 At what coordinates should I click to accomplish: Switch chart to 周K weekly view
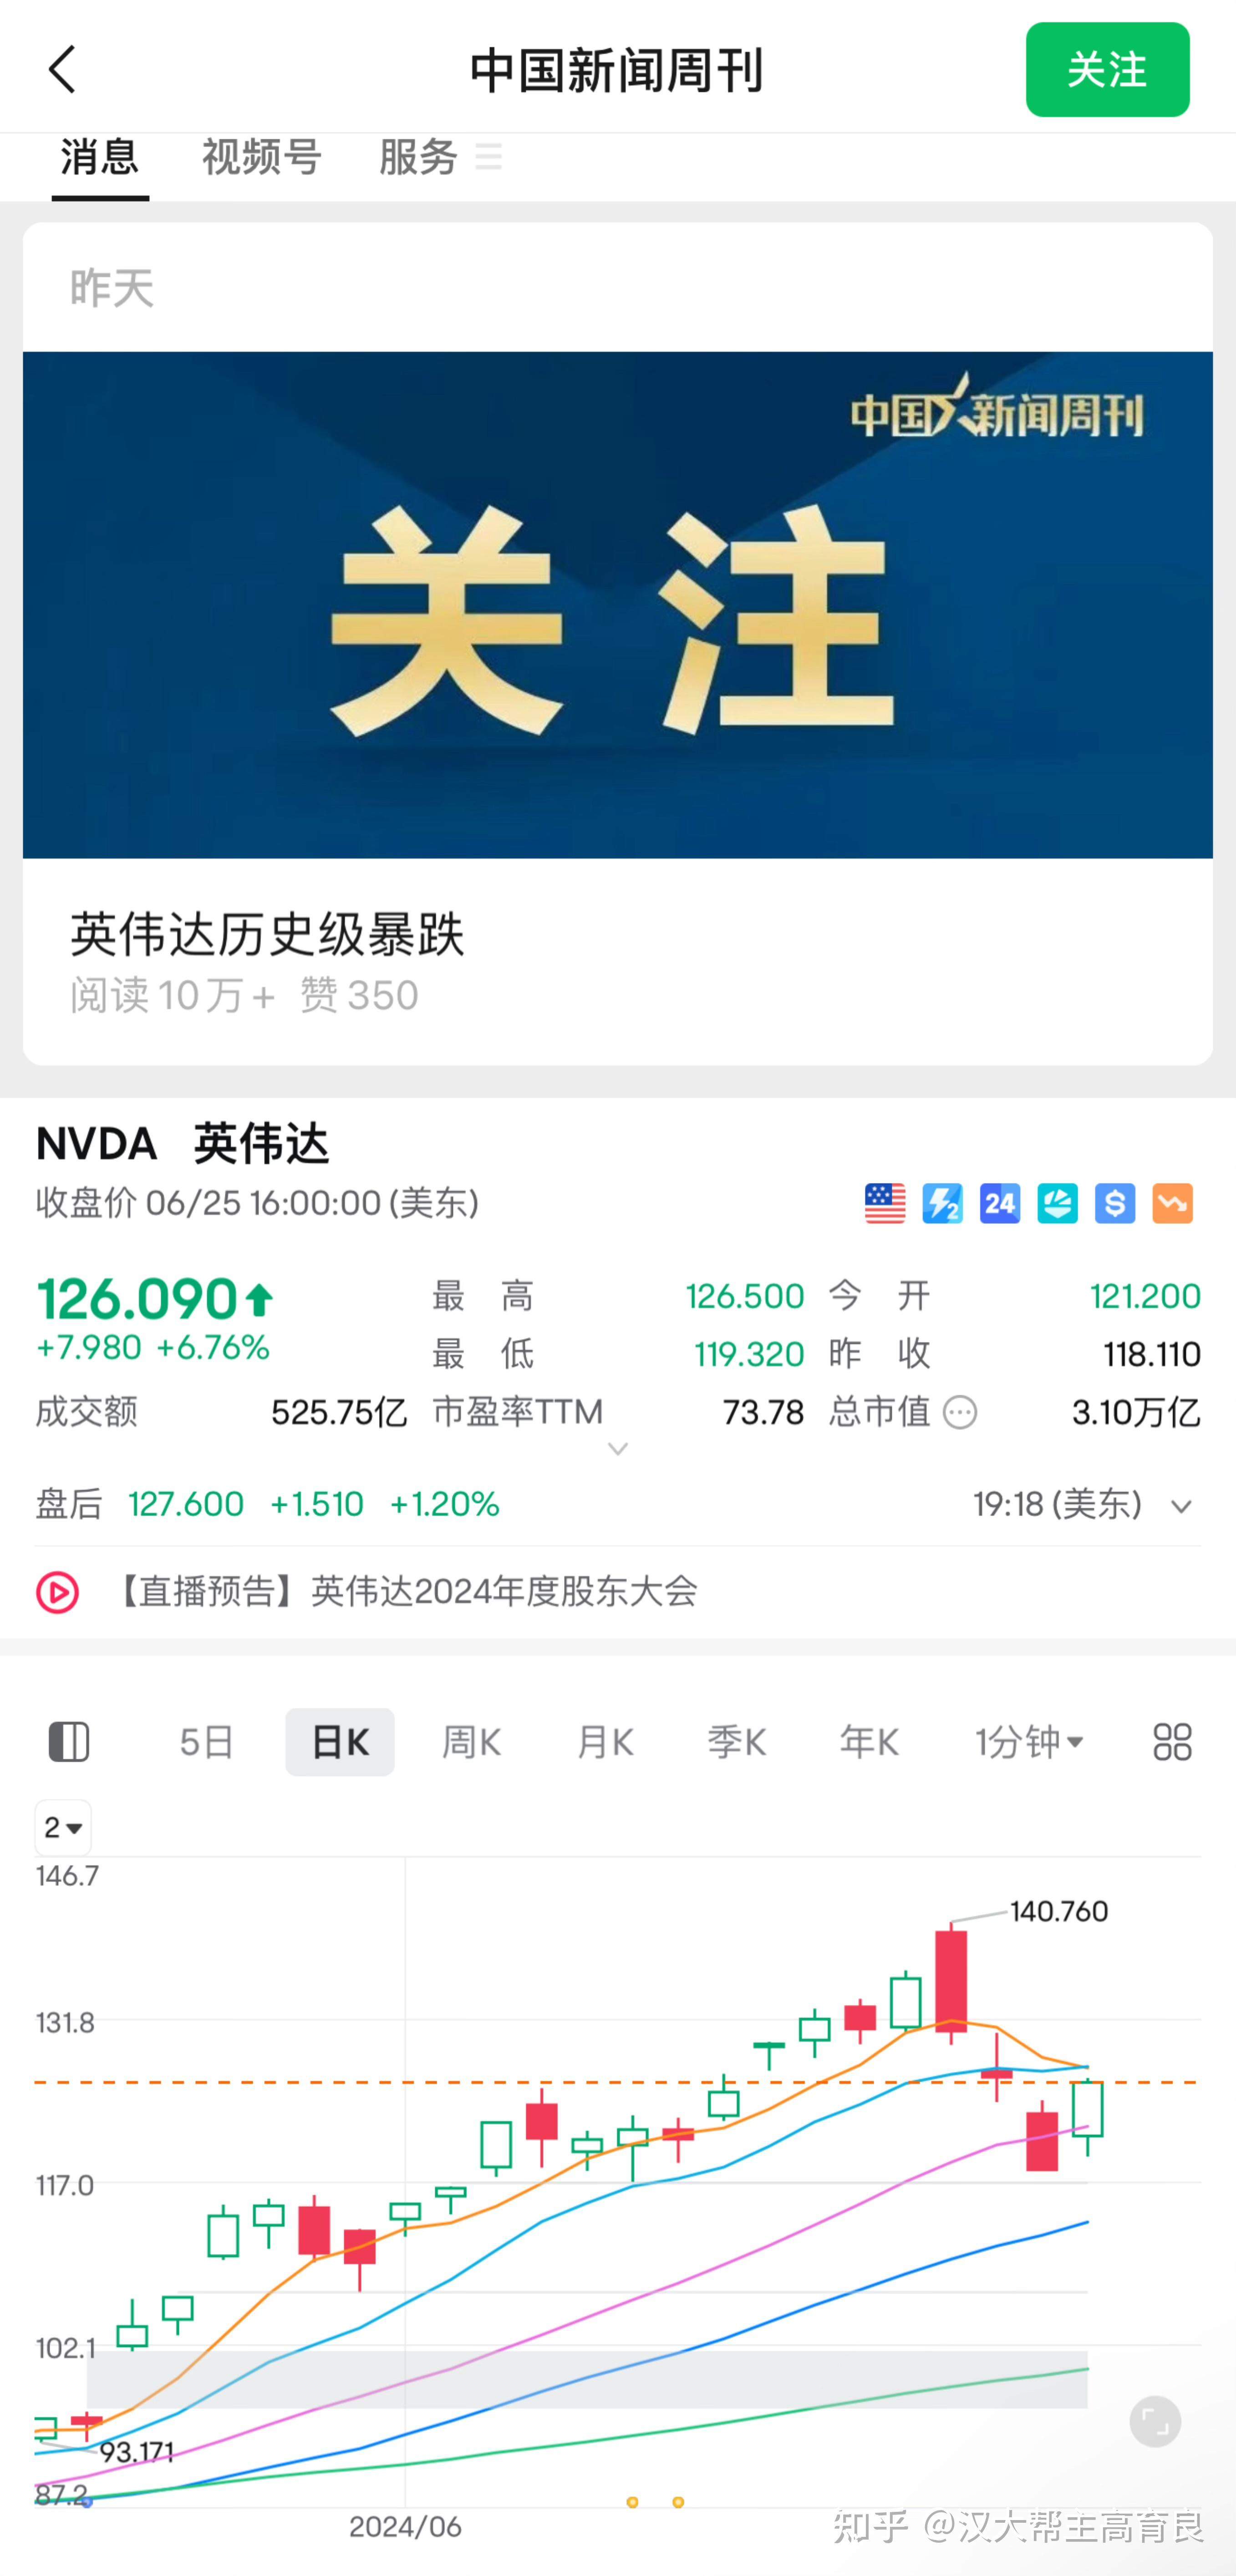[x=471, y=1742]
